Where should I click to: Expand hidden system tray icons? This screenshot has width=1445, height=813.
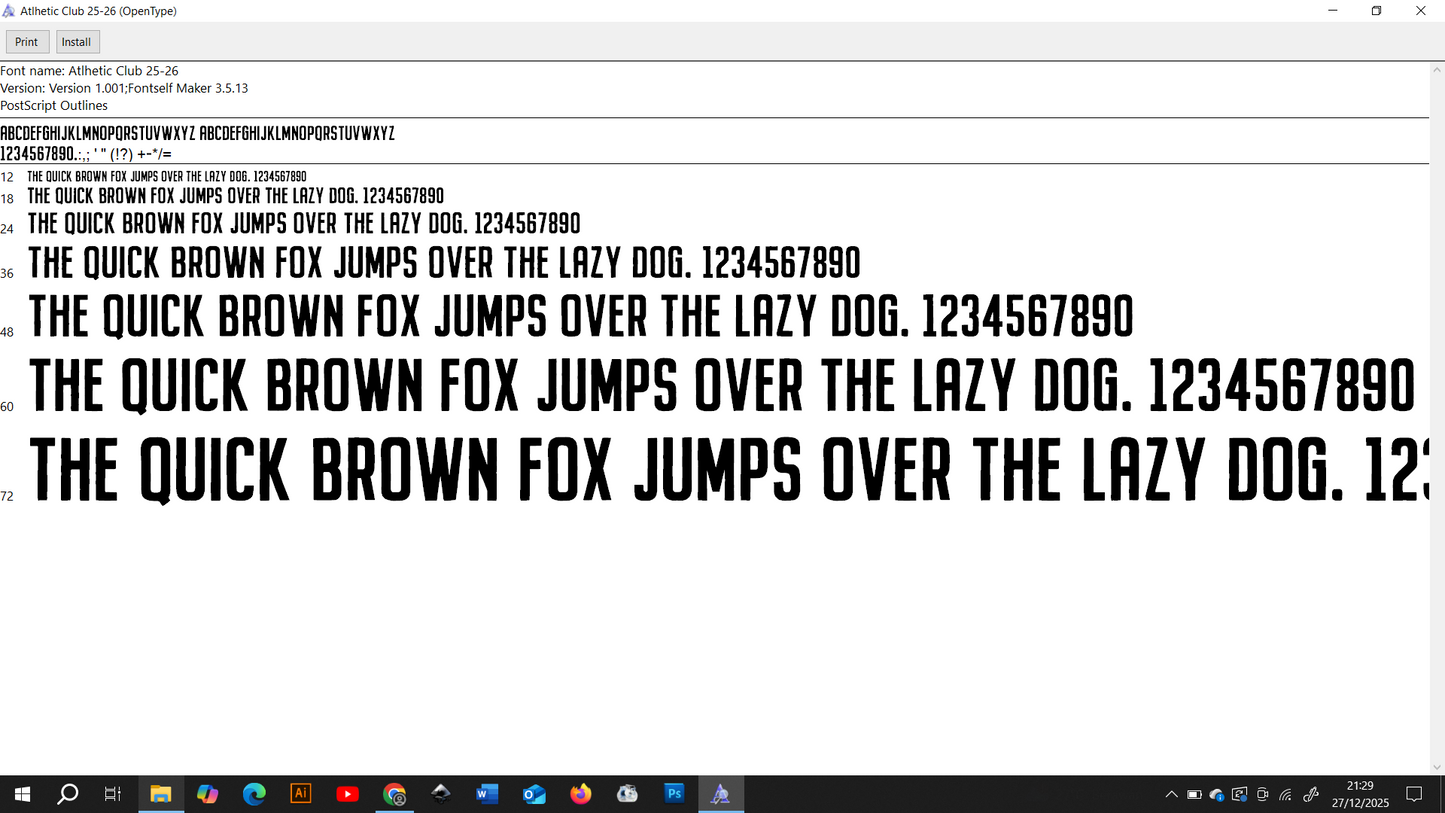point(1171,793)
